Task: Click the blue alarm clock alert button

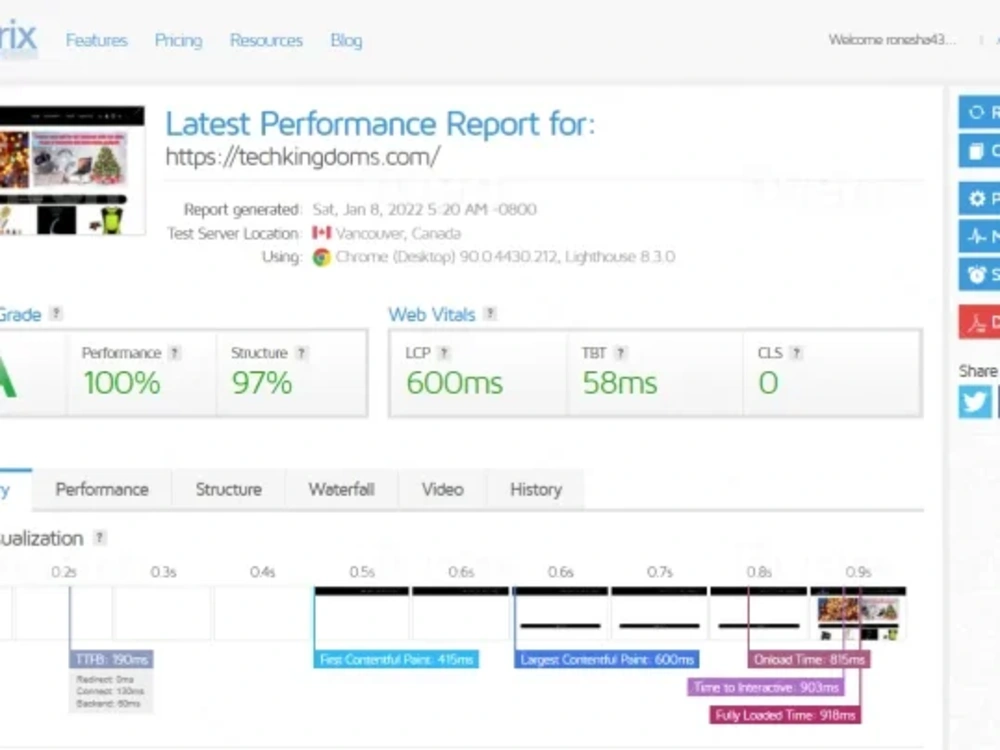Action: pos(979,275)
